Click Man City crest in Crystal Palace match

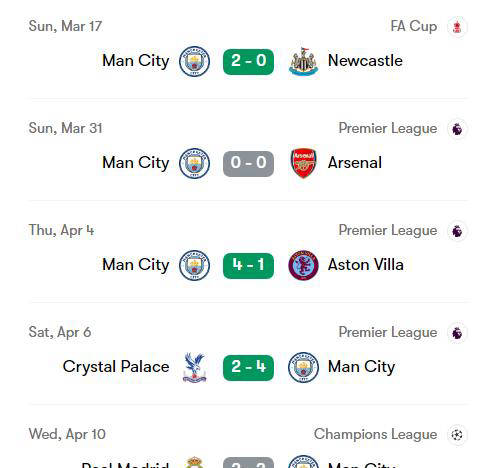[x=303, y=367]
